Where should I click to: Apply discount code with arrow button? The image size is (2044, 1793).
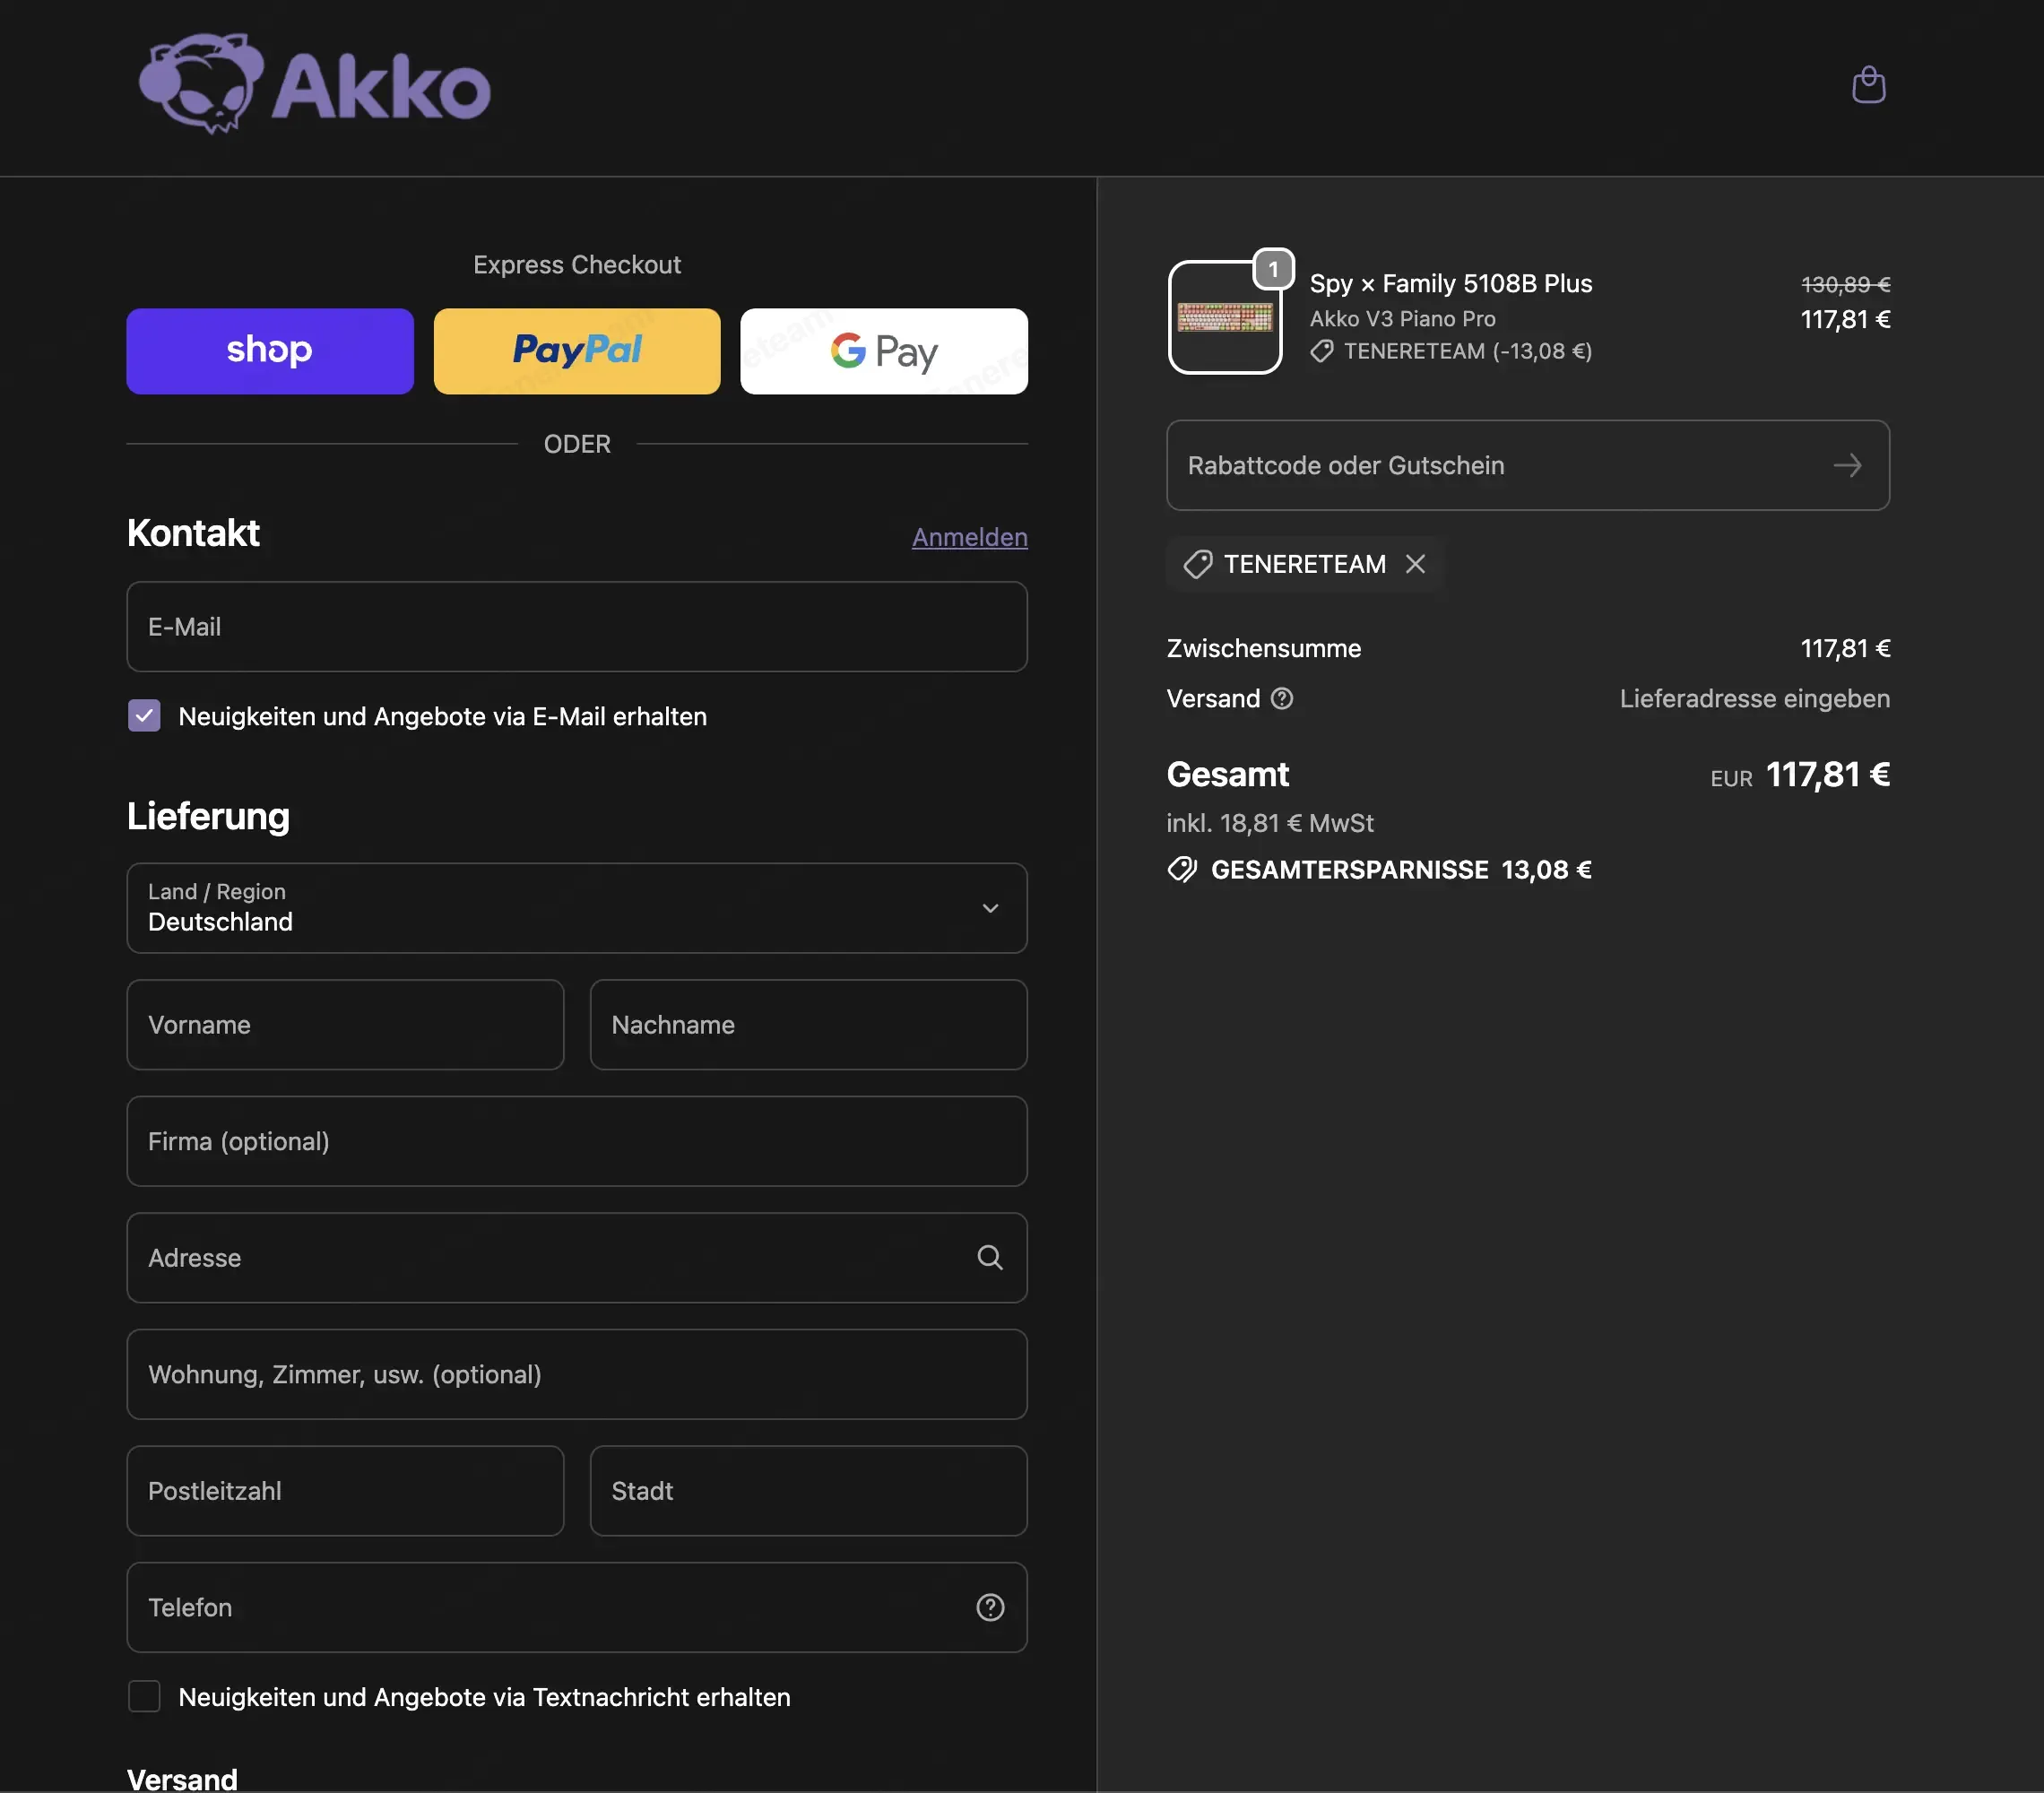click(1847, 465)
